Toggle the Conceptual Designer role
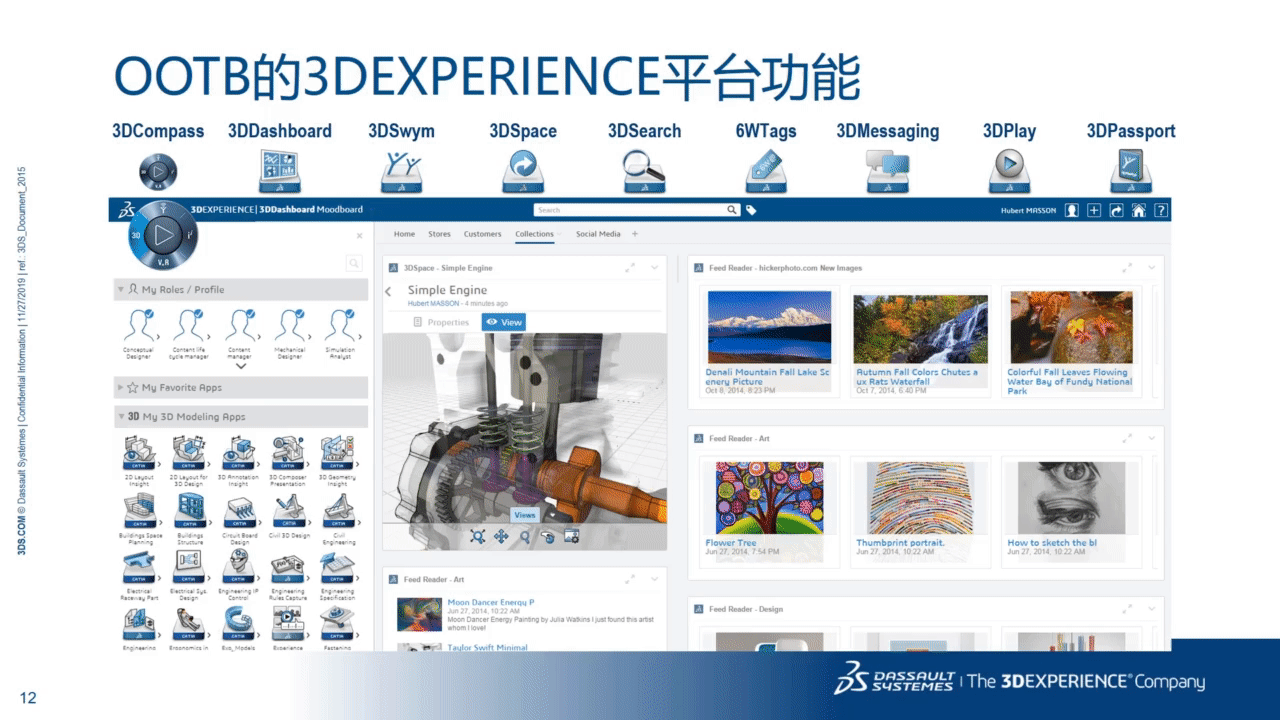The width and height of the screenshot is (1280, 720). point(139,333)
